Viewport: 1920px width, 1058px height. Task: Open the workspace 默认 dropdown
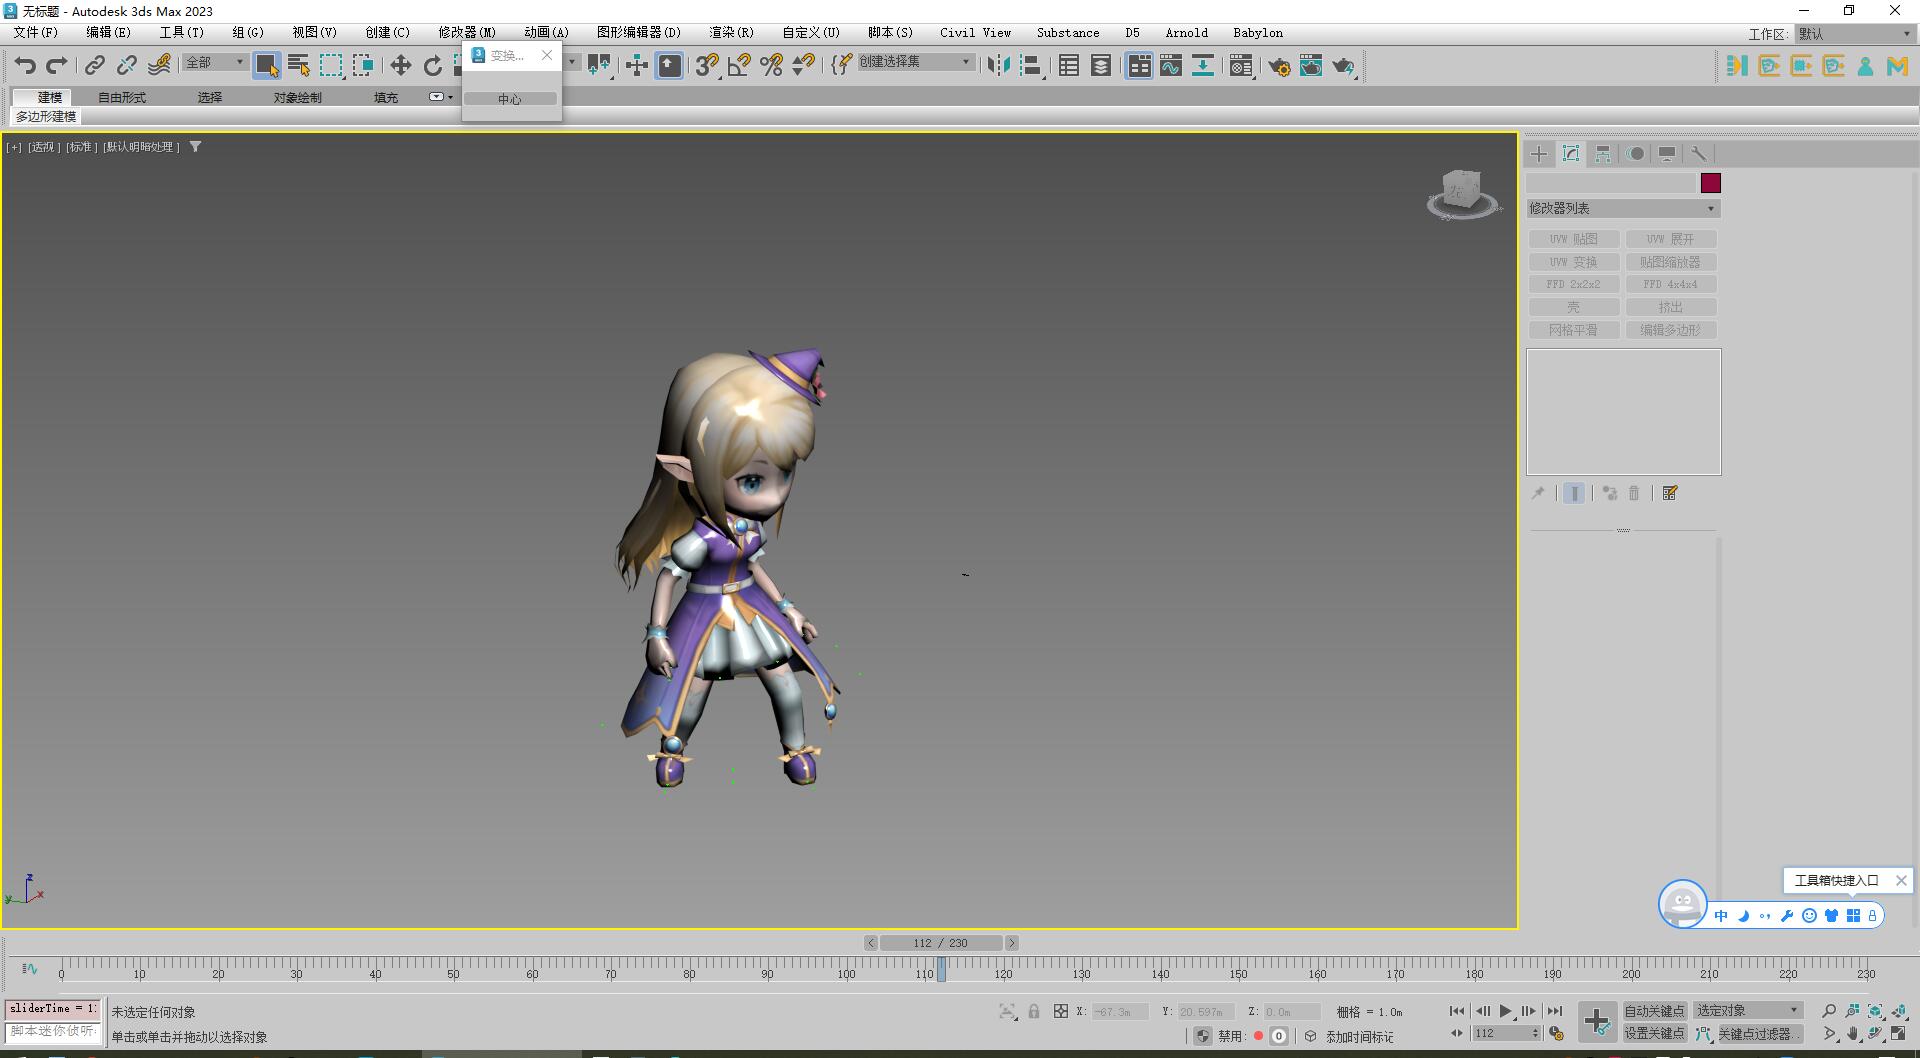tap(1854, 34)
